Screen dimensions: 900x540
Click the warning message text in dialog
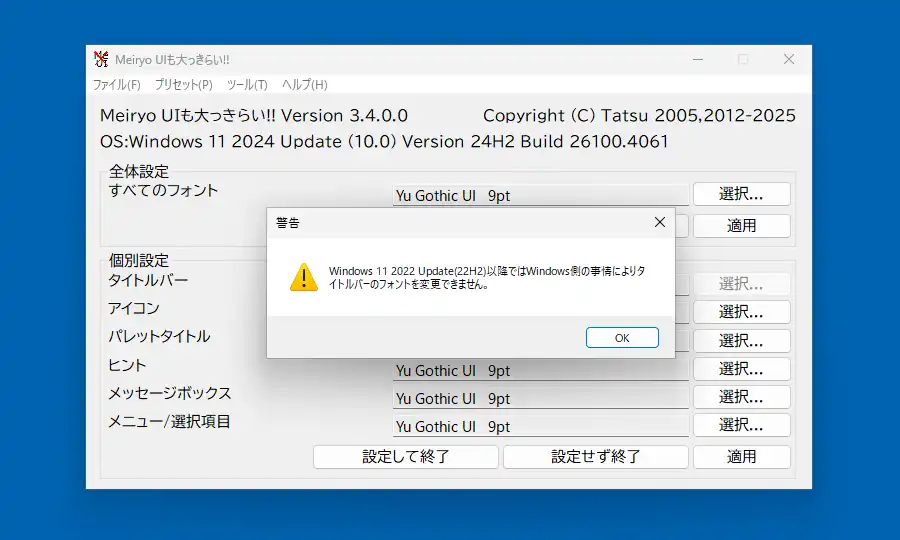coord(487,277)
